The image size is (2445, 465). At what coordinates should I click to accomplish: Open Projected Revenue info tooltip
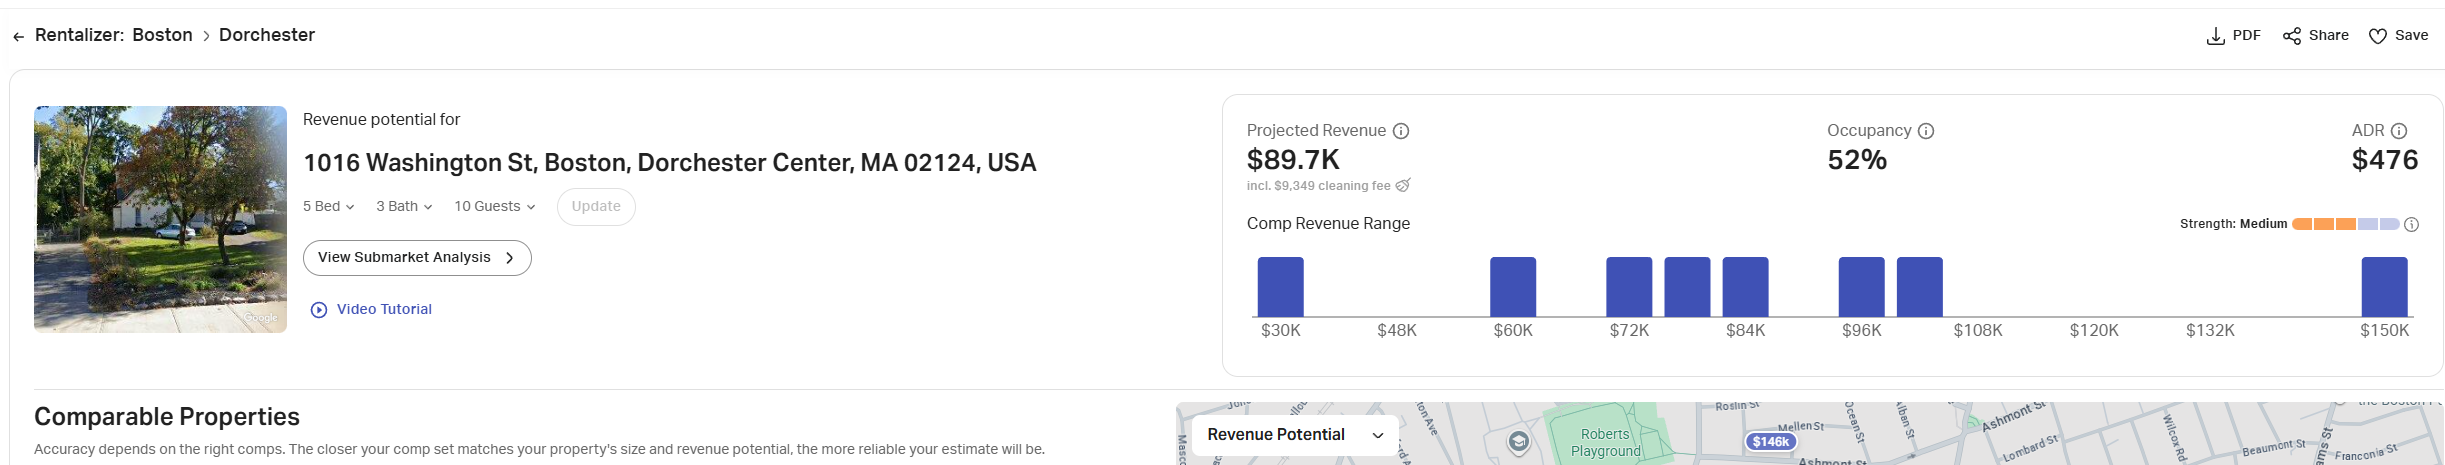click(1401, 131)
